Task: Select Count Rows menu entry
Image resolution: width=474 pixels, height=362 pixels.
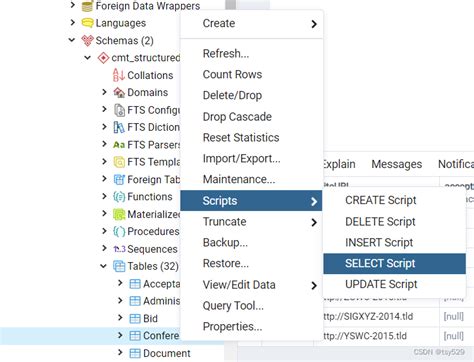Action: tap(251, 74)
